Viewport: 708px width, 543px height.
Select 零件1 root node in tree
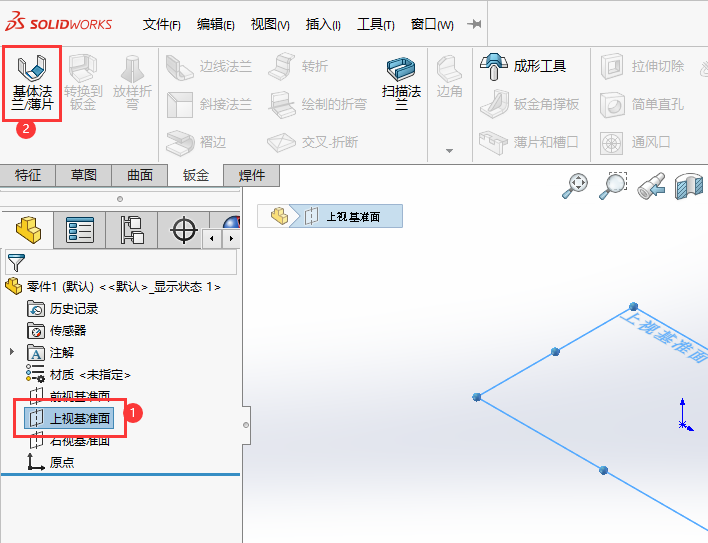(112, 287)
